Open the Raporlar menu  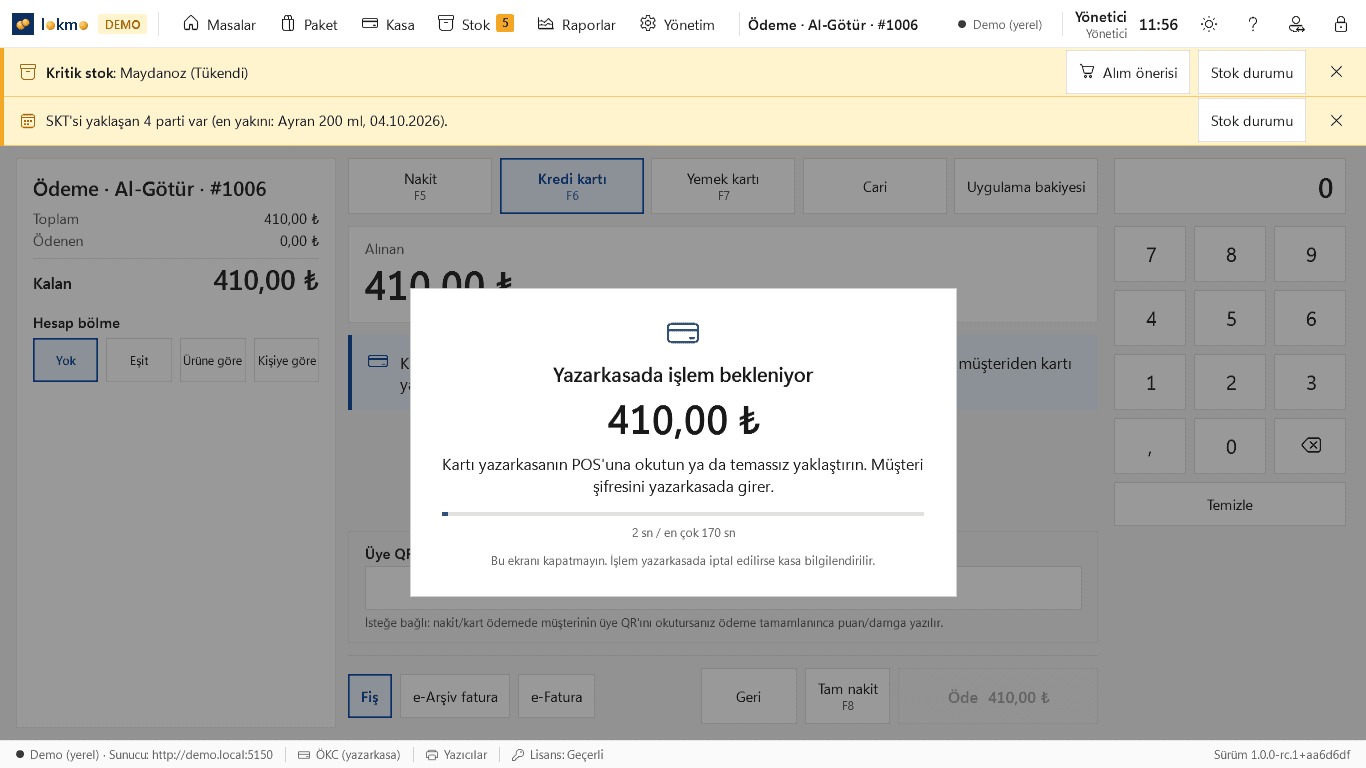click(577, 24)
